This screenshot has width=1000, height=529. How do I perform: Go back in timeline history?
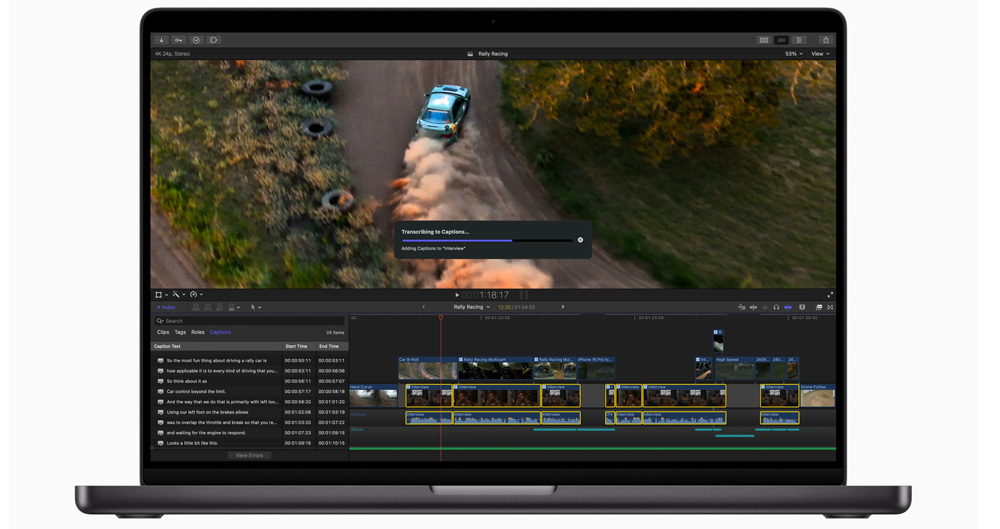click(423, 307)
